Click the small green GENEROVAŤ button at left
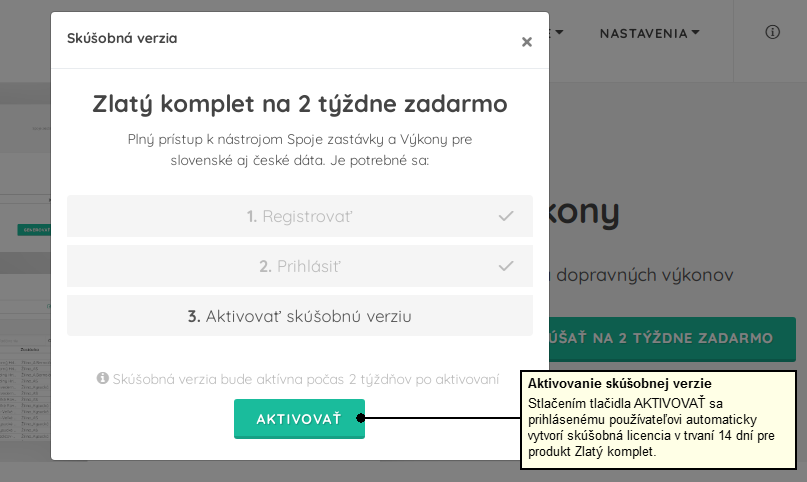807x482 pixels. point(34,230)
